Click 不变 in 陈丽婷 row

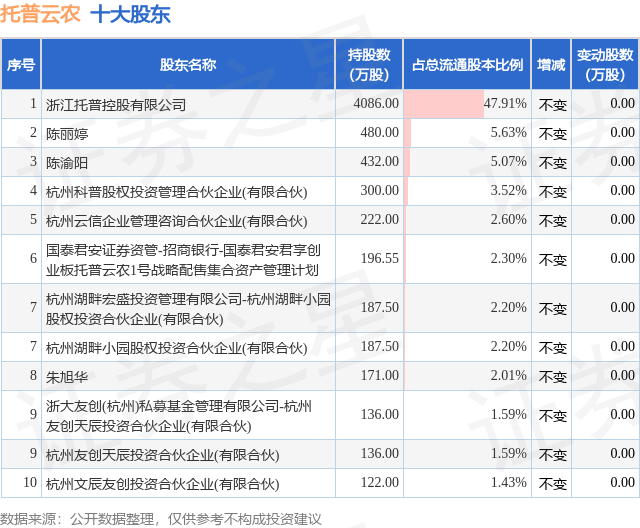[552, 133]
